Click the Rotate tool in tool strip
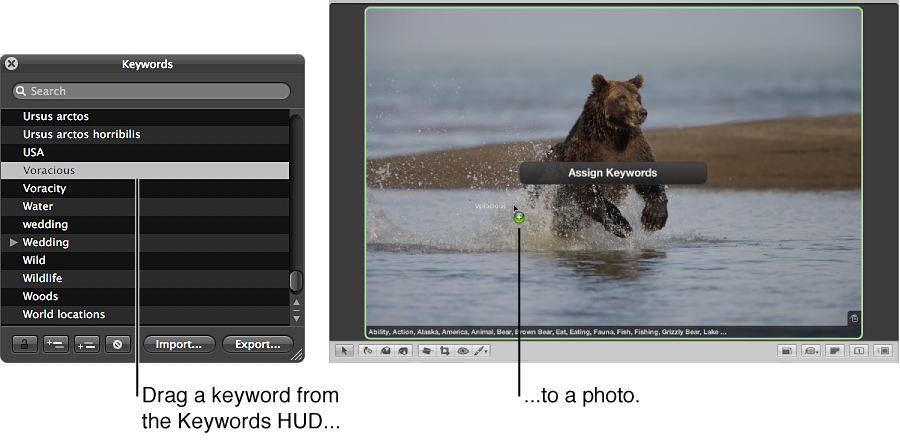 368,351
